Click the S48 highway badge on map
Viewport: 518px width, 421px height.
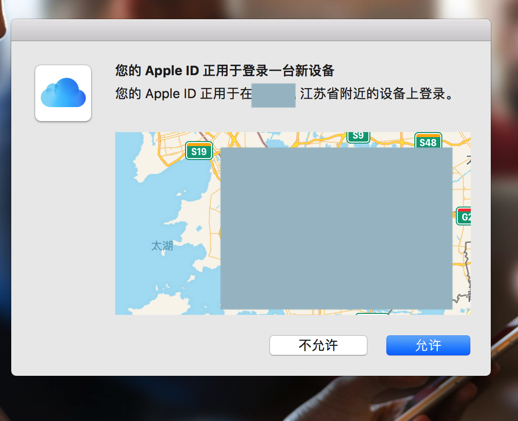click(x=428, y=141)
